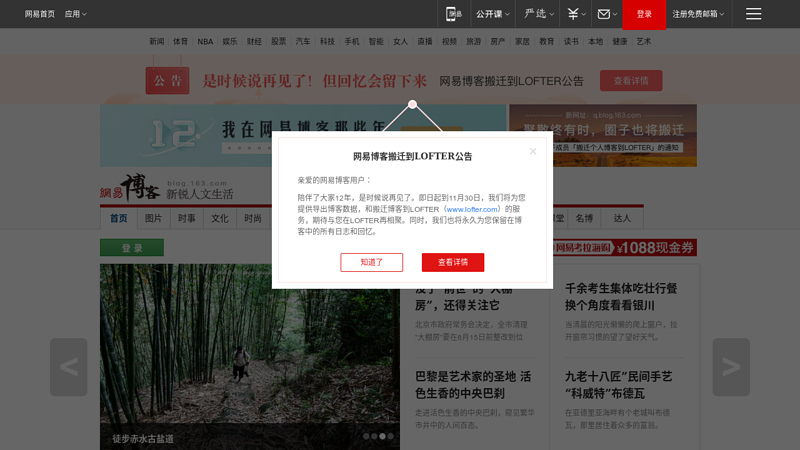This screenshot has width=800, height=450.
Task: Open the 1088现金券 ad banner
Action: click(624, 247)
